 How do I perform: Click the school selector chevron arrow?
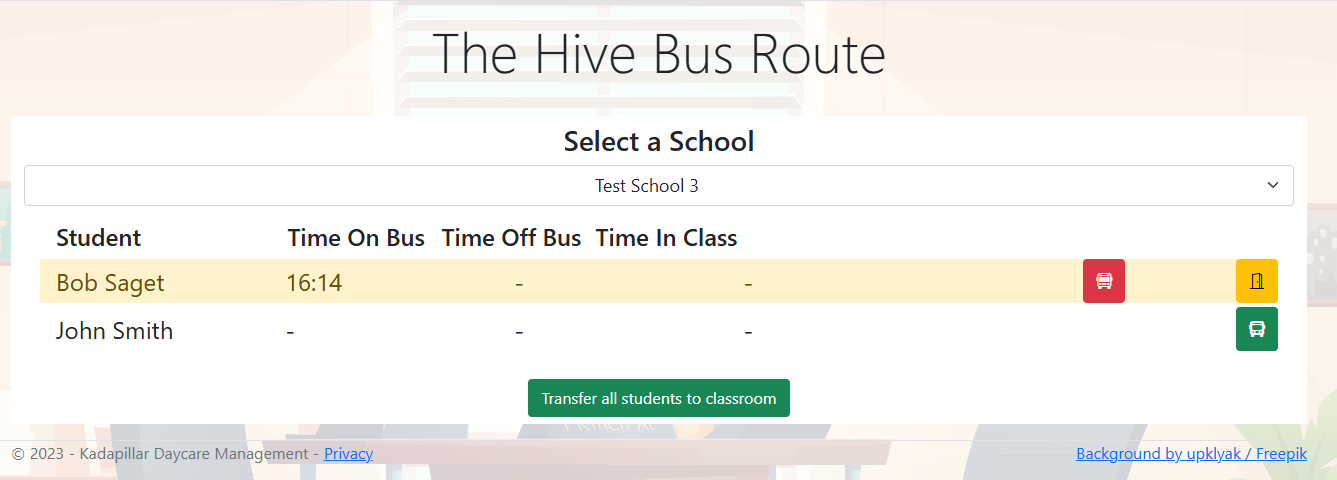point(1273,186)
